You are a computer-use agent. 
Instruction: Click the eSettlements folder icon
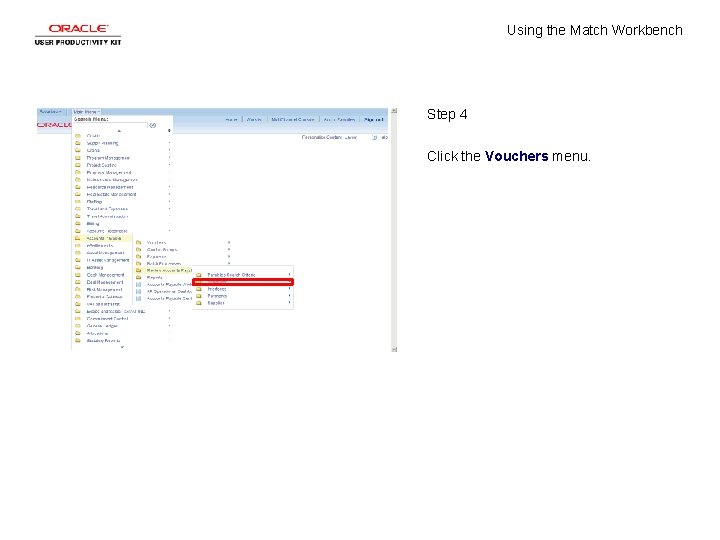pyautogui.click(x=78, y=246)
